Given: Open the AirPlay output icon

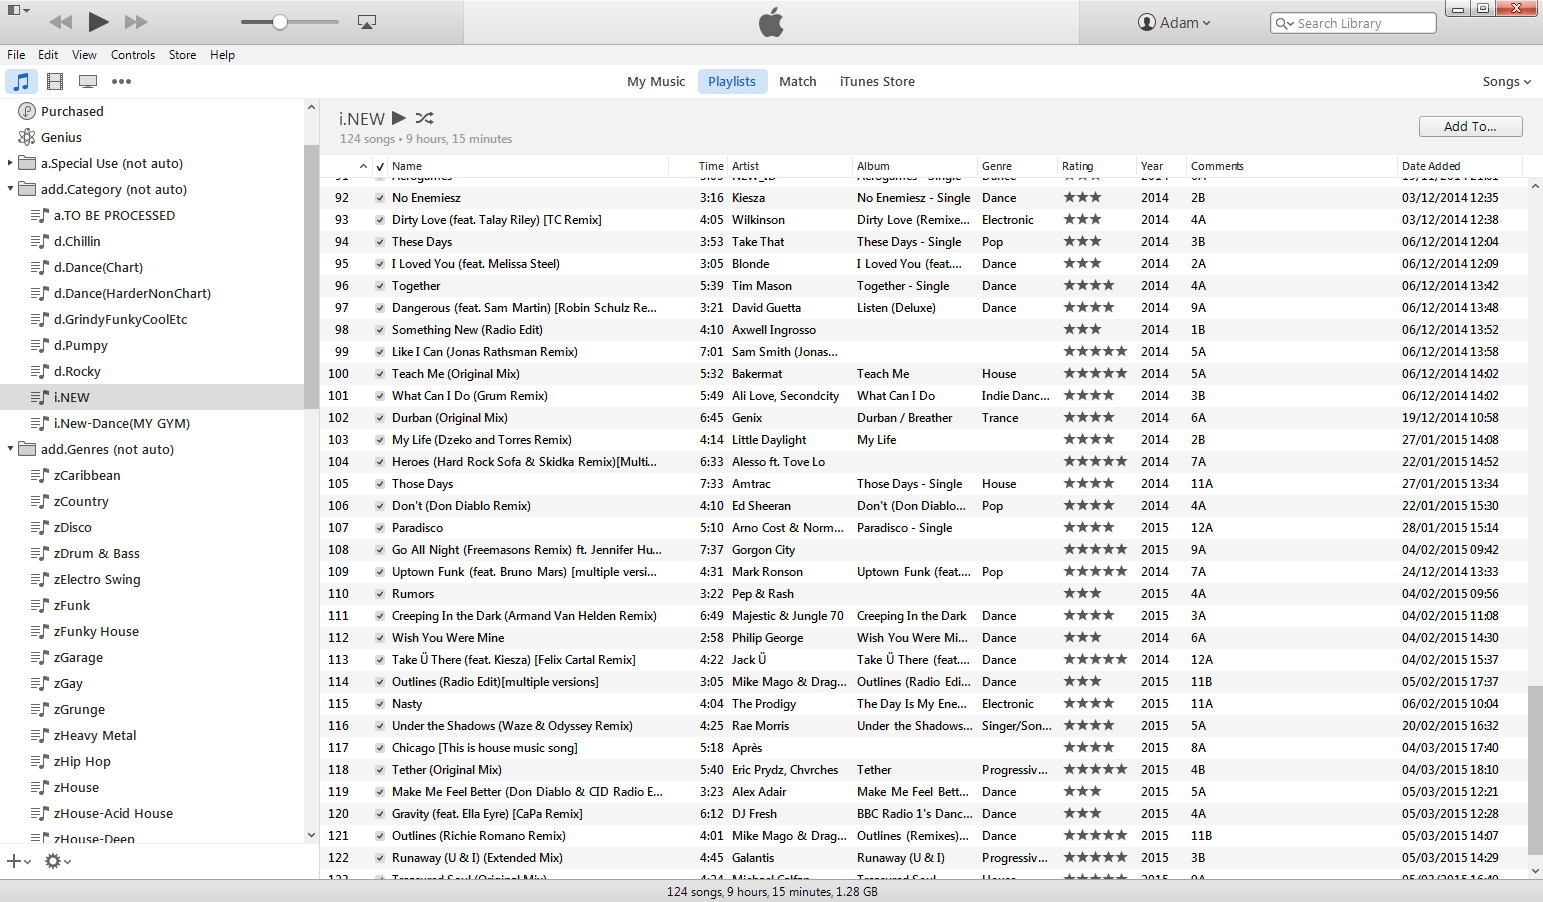Looking at the screenshot, I should click(367, 22).
